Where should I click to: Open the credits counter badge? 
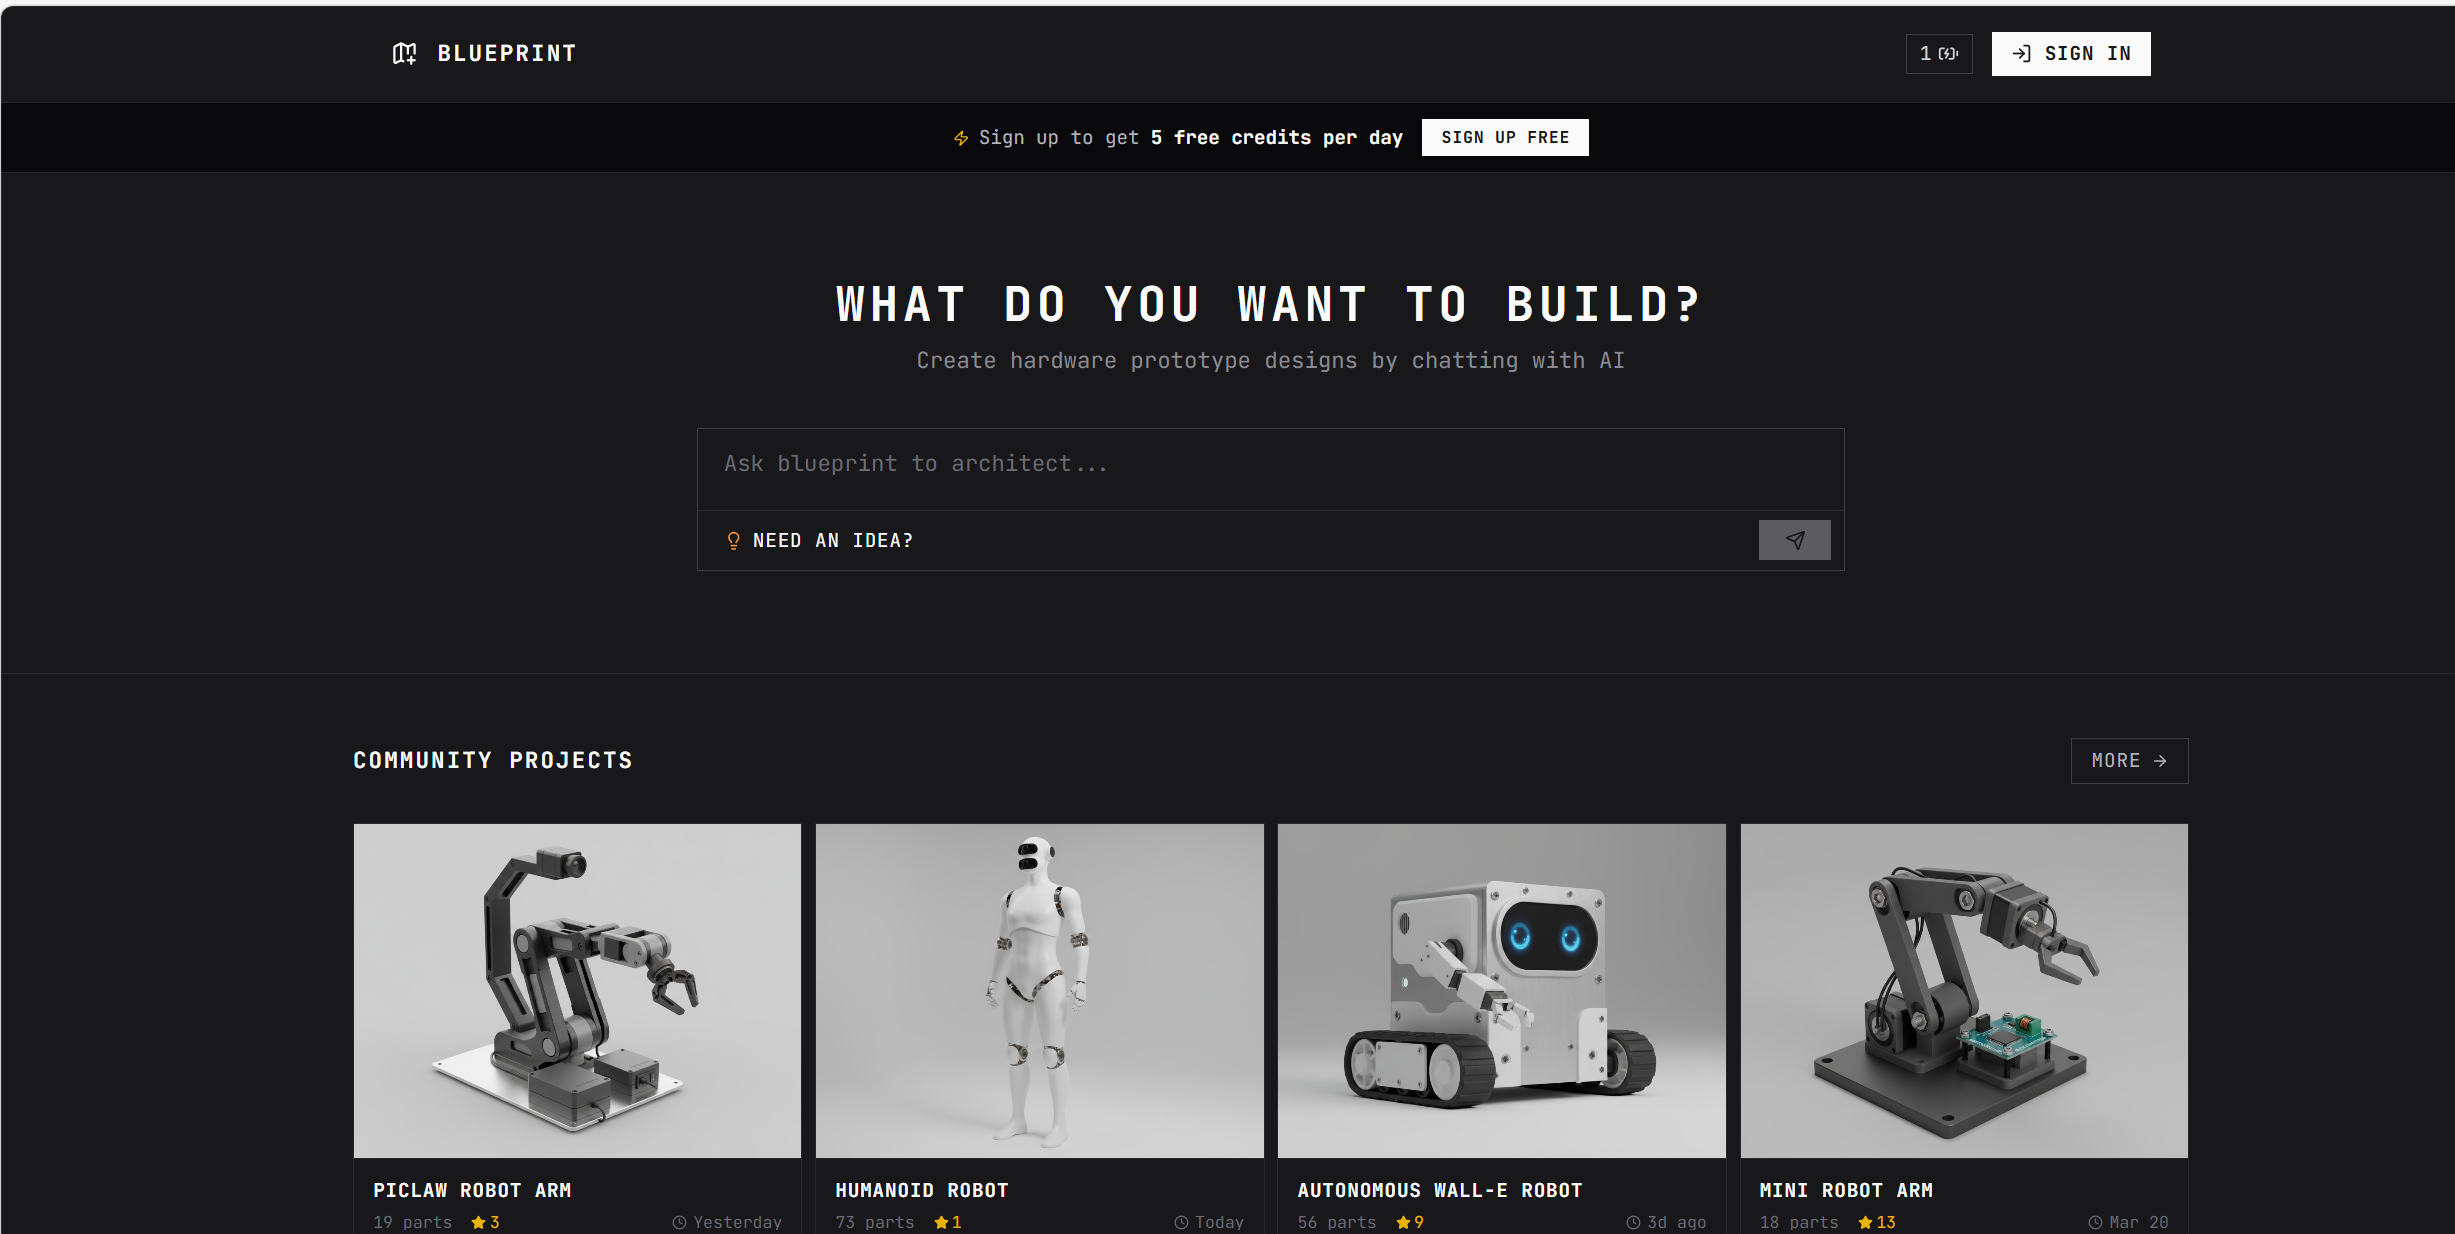pyautogui.click(x=1938, y=54)
